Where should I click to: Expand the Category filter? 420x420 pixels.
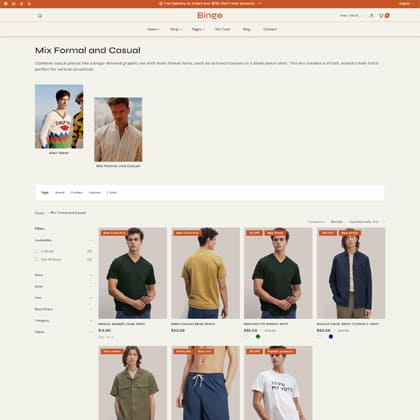(x=63, y=320)
